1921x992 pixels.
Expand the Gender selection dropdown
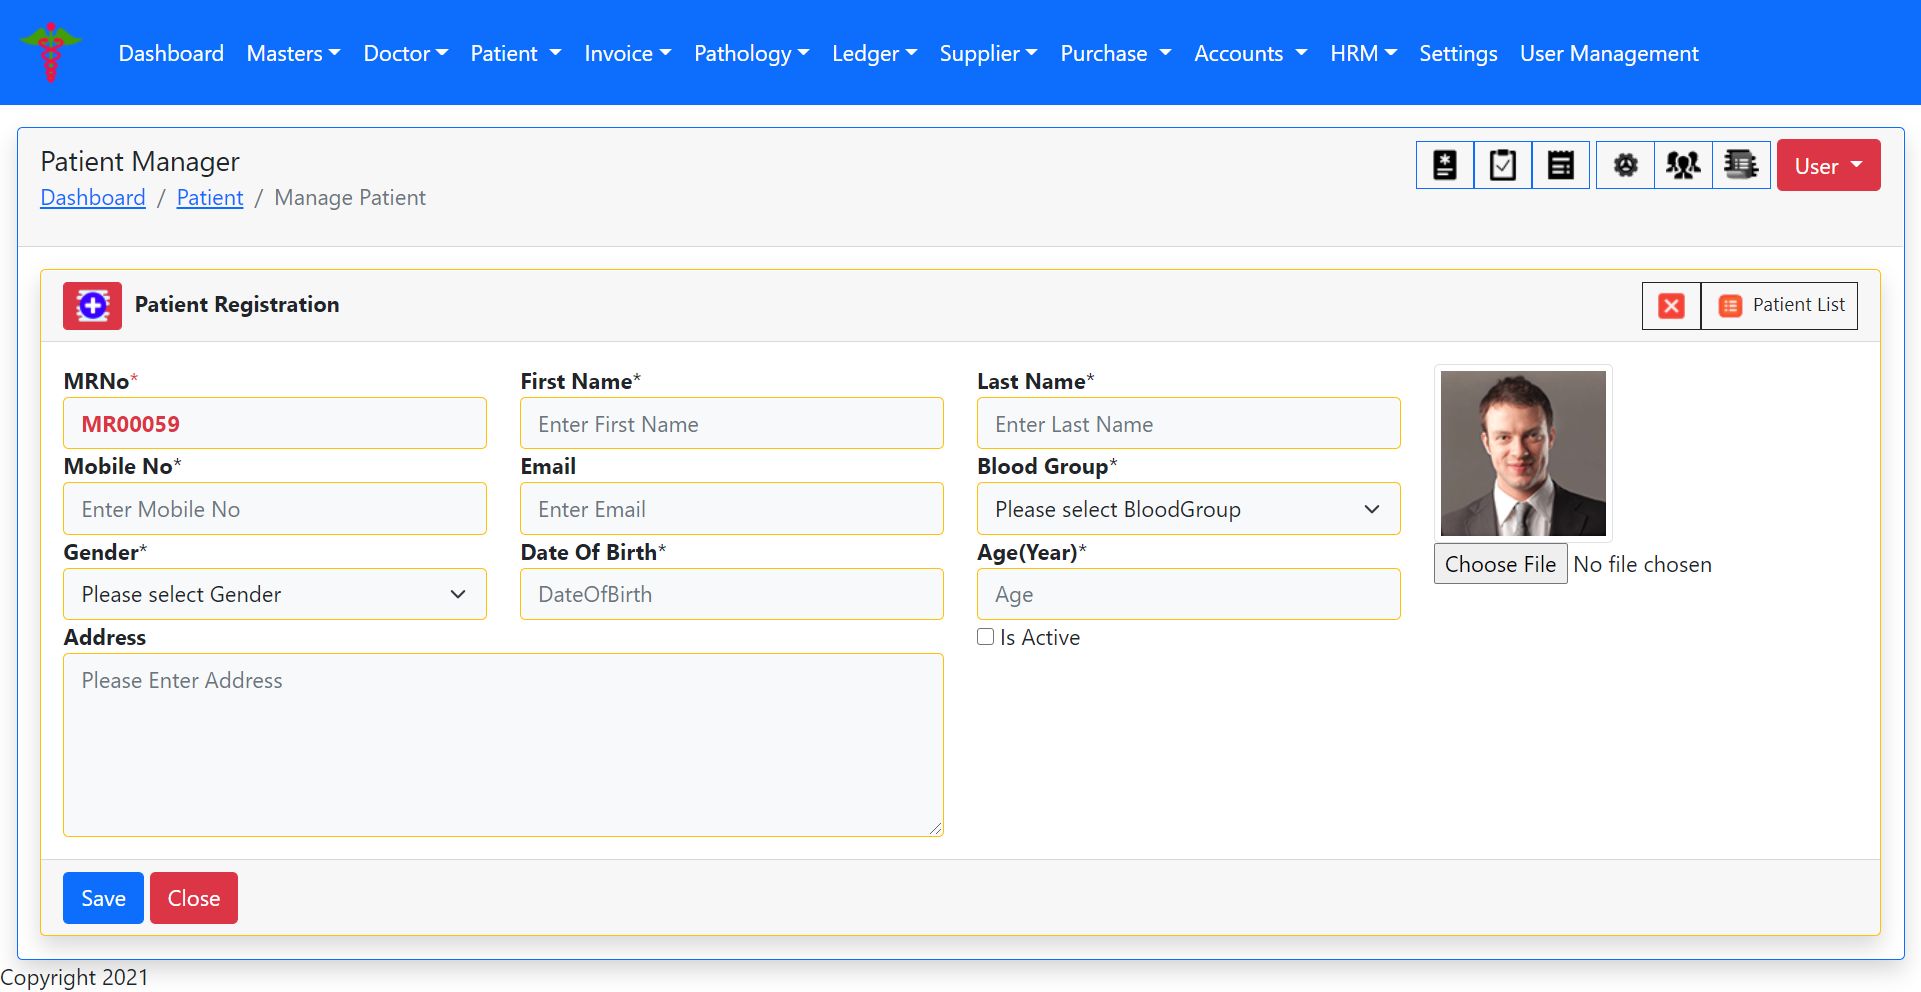click(275, 594)
